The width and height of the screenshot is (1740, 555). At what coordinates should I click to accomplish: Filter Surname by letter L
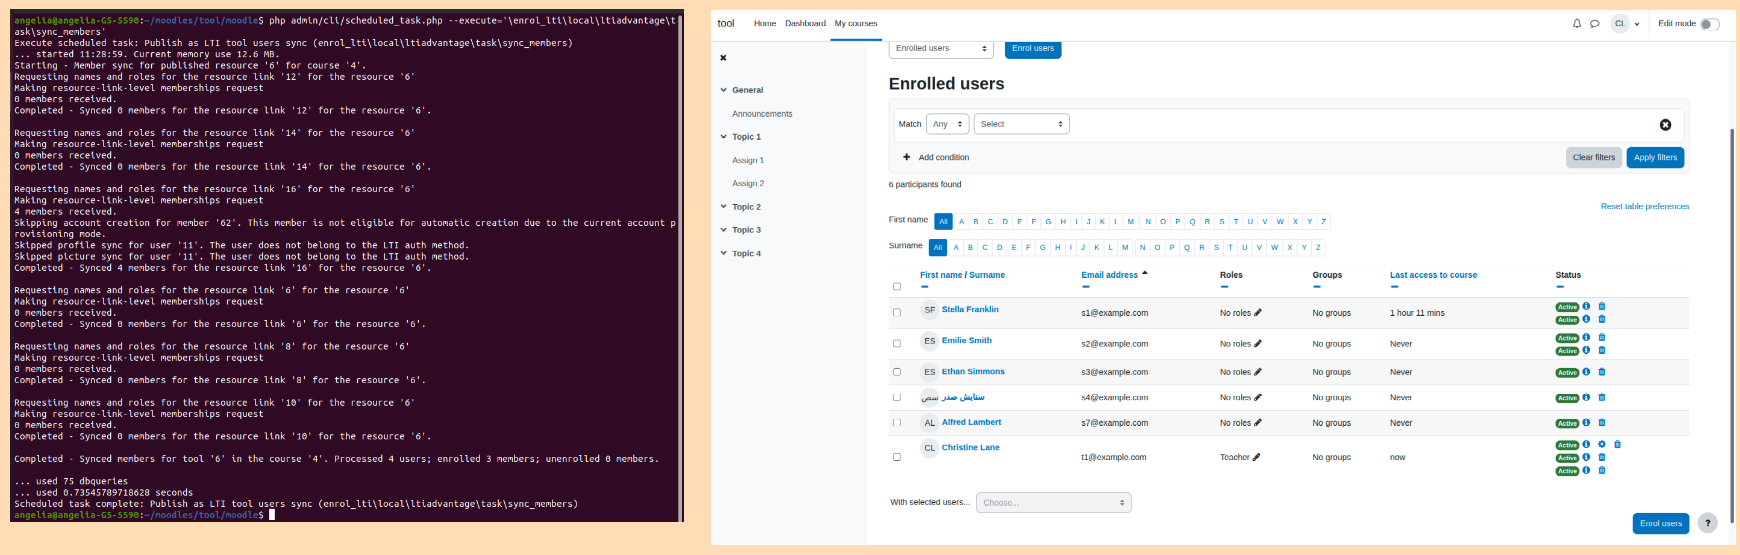coord(1110,247)
